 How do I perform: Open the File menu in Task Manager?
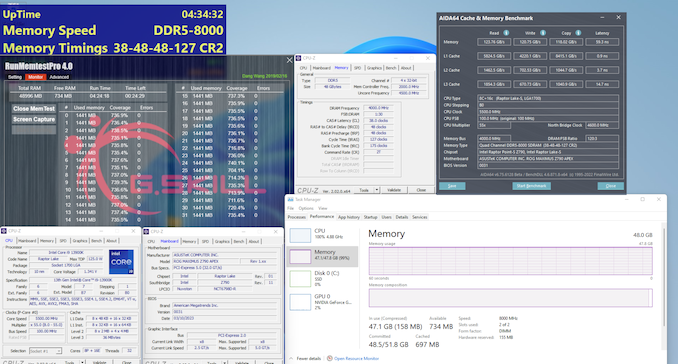pos(291,208)
